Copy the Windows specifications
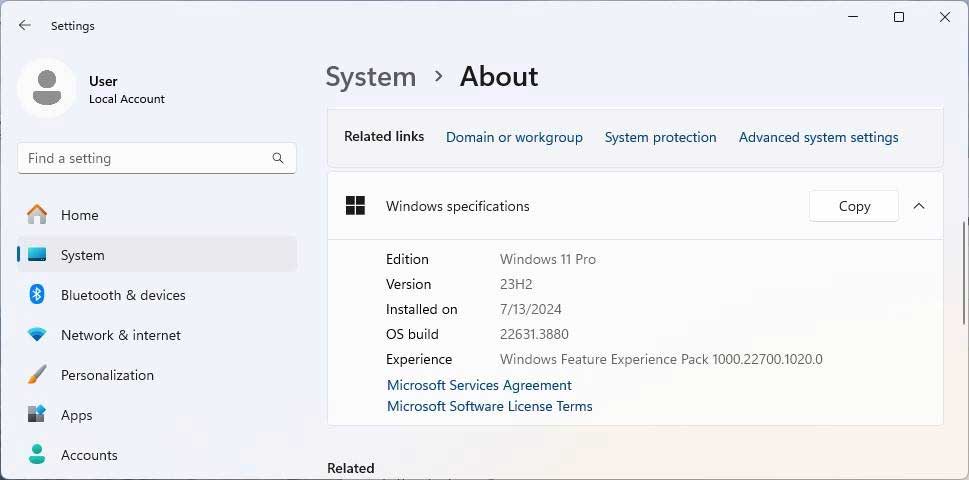This screenshot has width=969, height=480. (853, 206)
